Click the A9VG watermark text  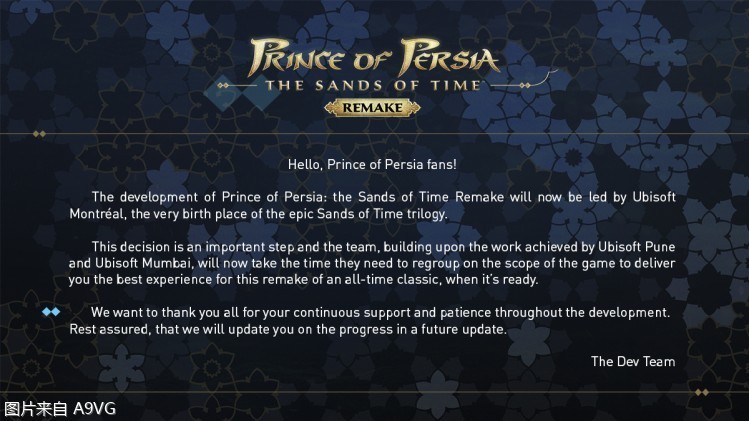58,408
